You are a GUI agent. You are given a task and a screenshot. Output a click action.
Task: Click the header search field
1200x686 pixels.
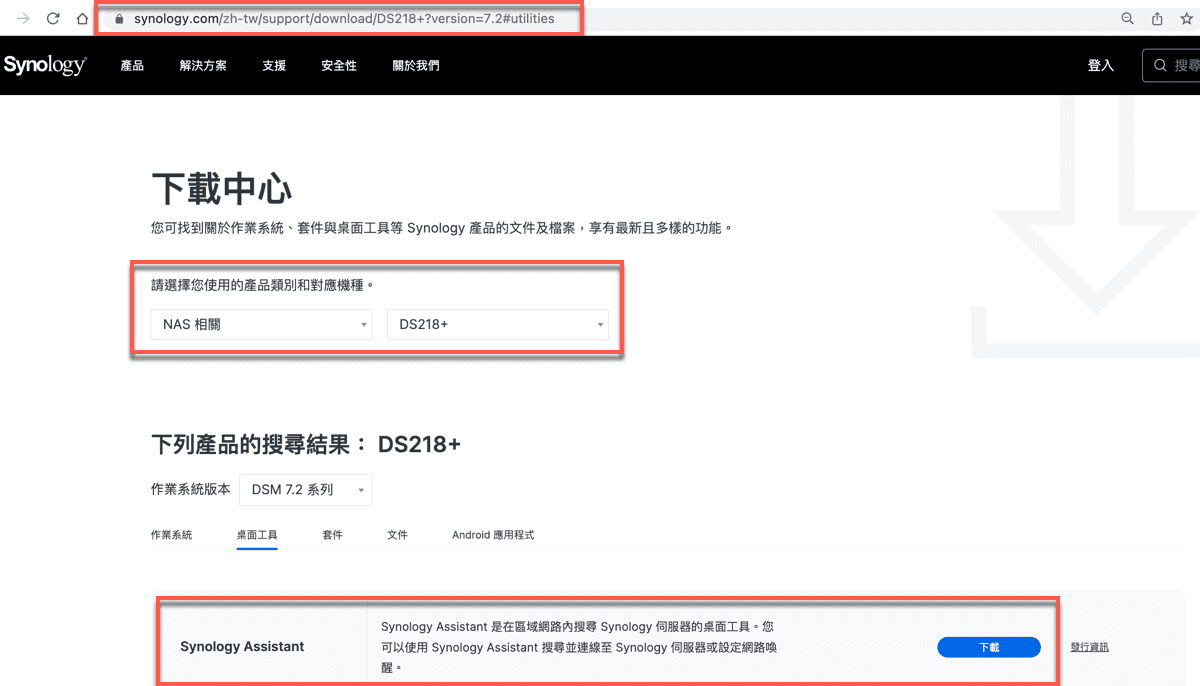click(1172, 65)
